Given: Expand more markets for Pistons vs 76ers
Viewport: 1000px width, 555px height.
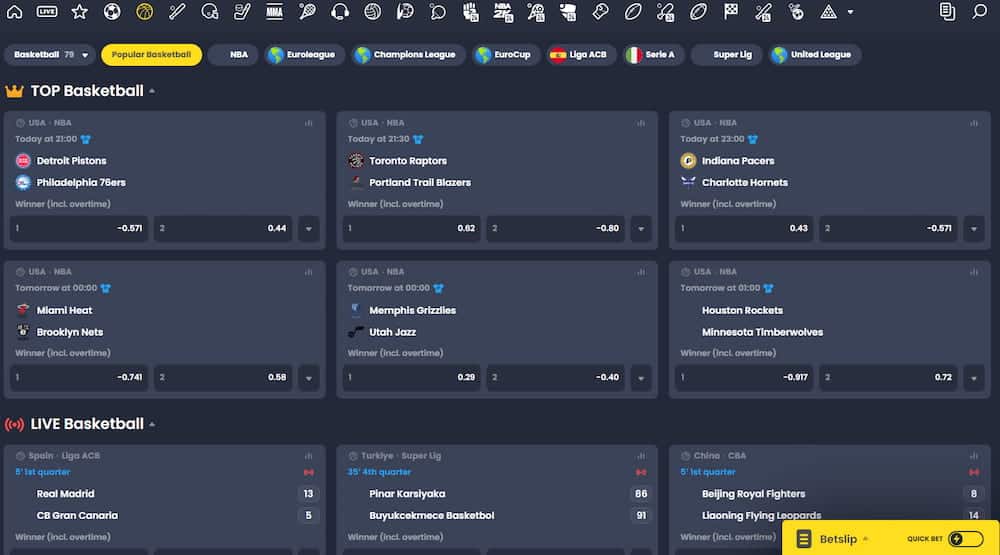Looking at the screenshot, I should click(309, 228).
